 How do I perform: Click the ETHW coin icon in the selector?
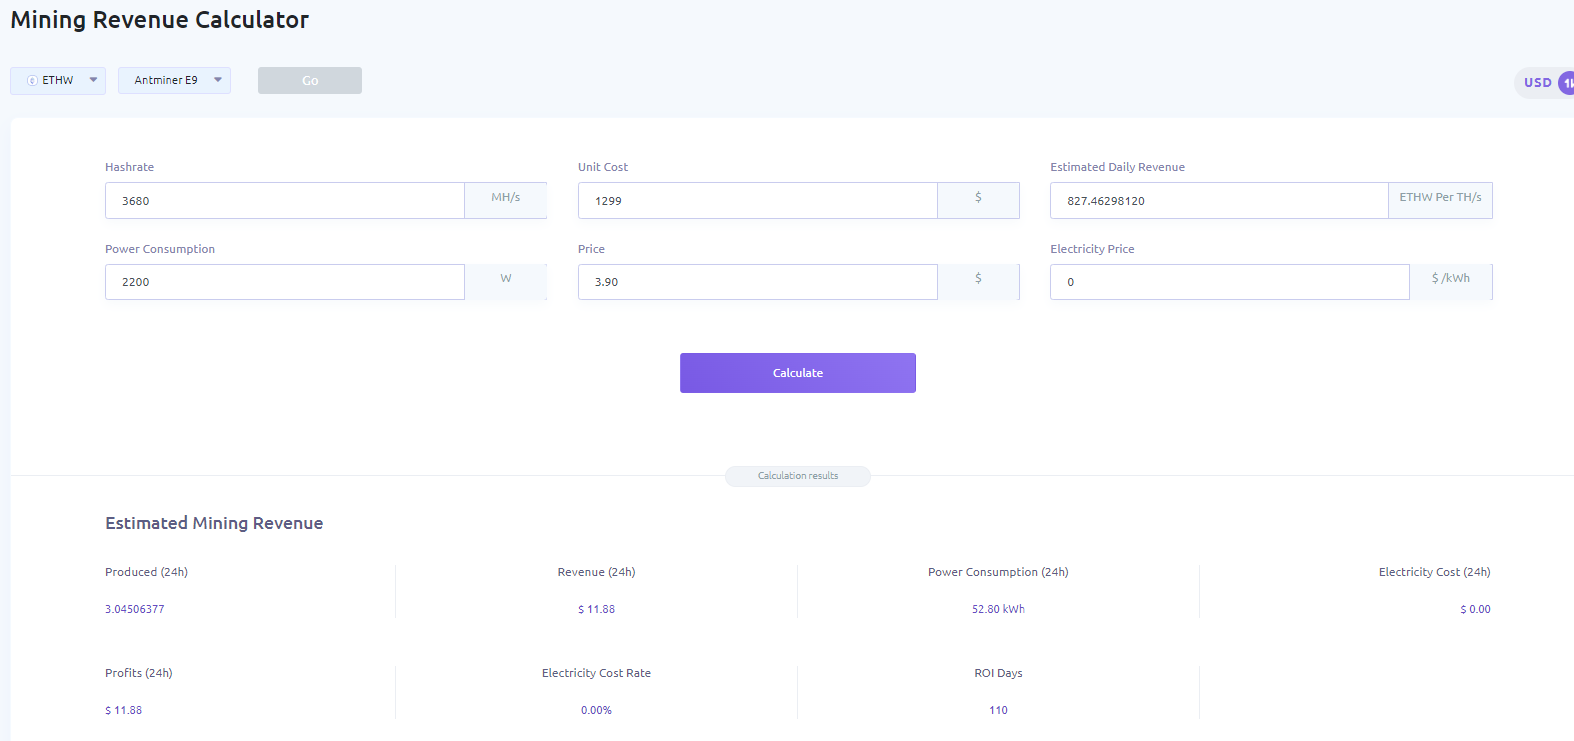(x=32, y=81)
